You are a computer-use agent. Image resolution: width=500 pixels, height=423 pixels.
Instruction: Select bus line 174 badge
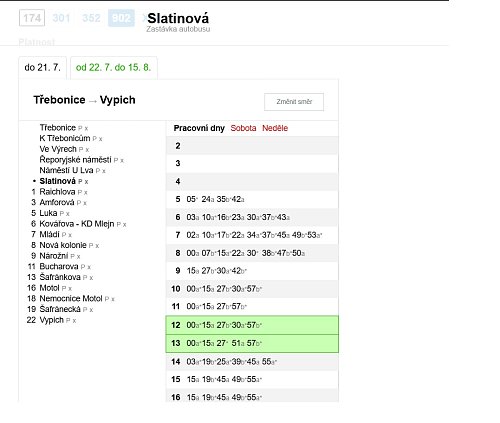(32, 18)
